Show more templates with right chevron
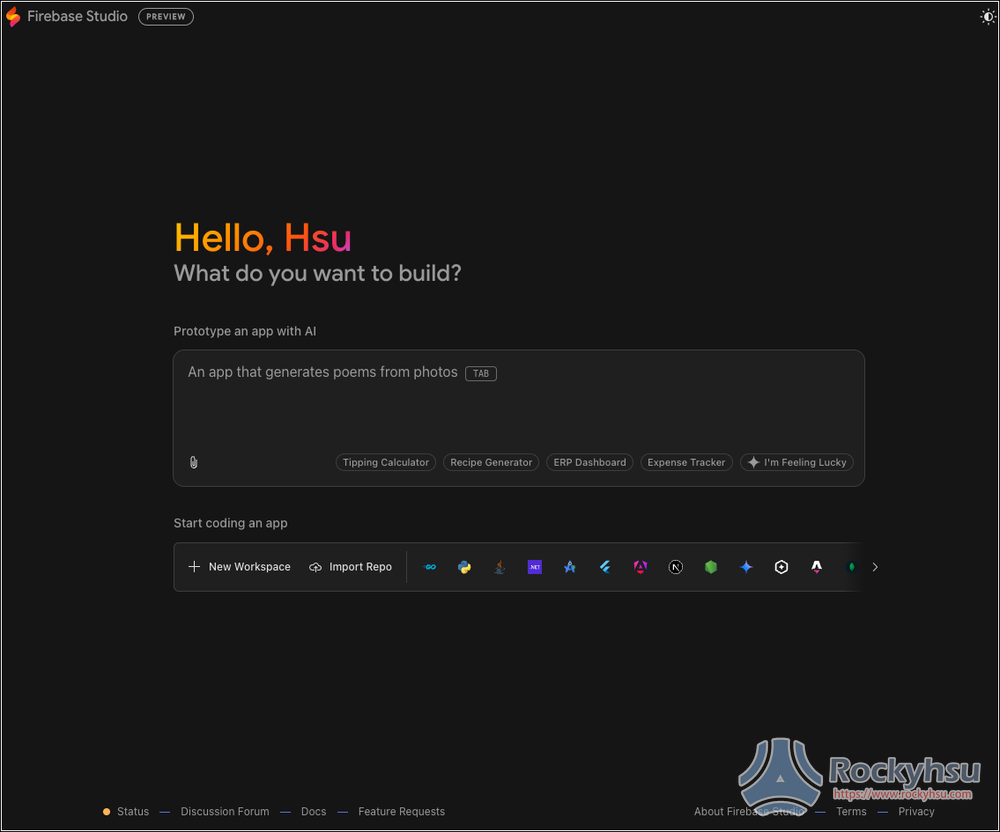The width and height of the screenshot is (1000, 832). click(x=875, y=567)
